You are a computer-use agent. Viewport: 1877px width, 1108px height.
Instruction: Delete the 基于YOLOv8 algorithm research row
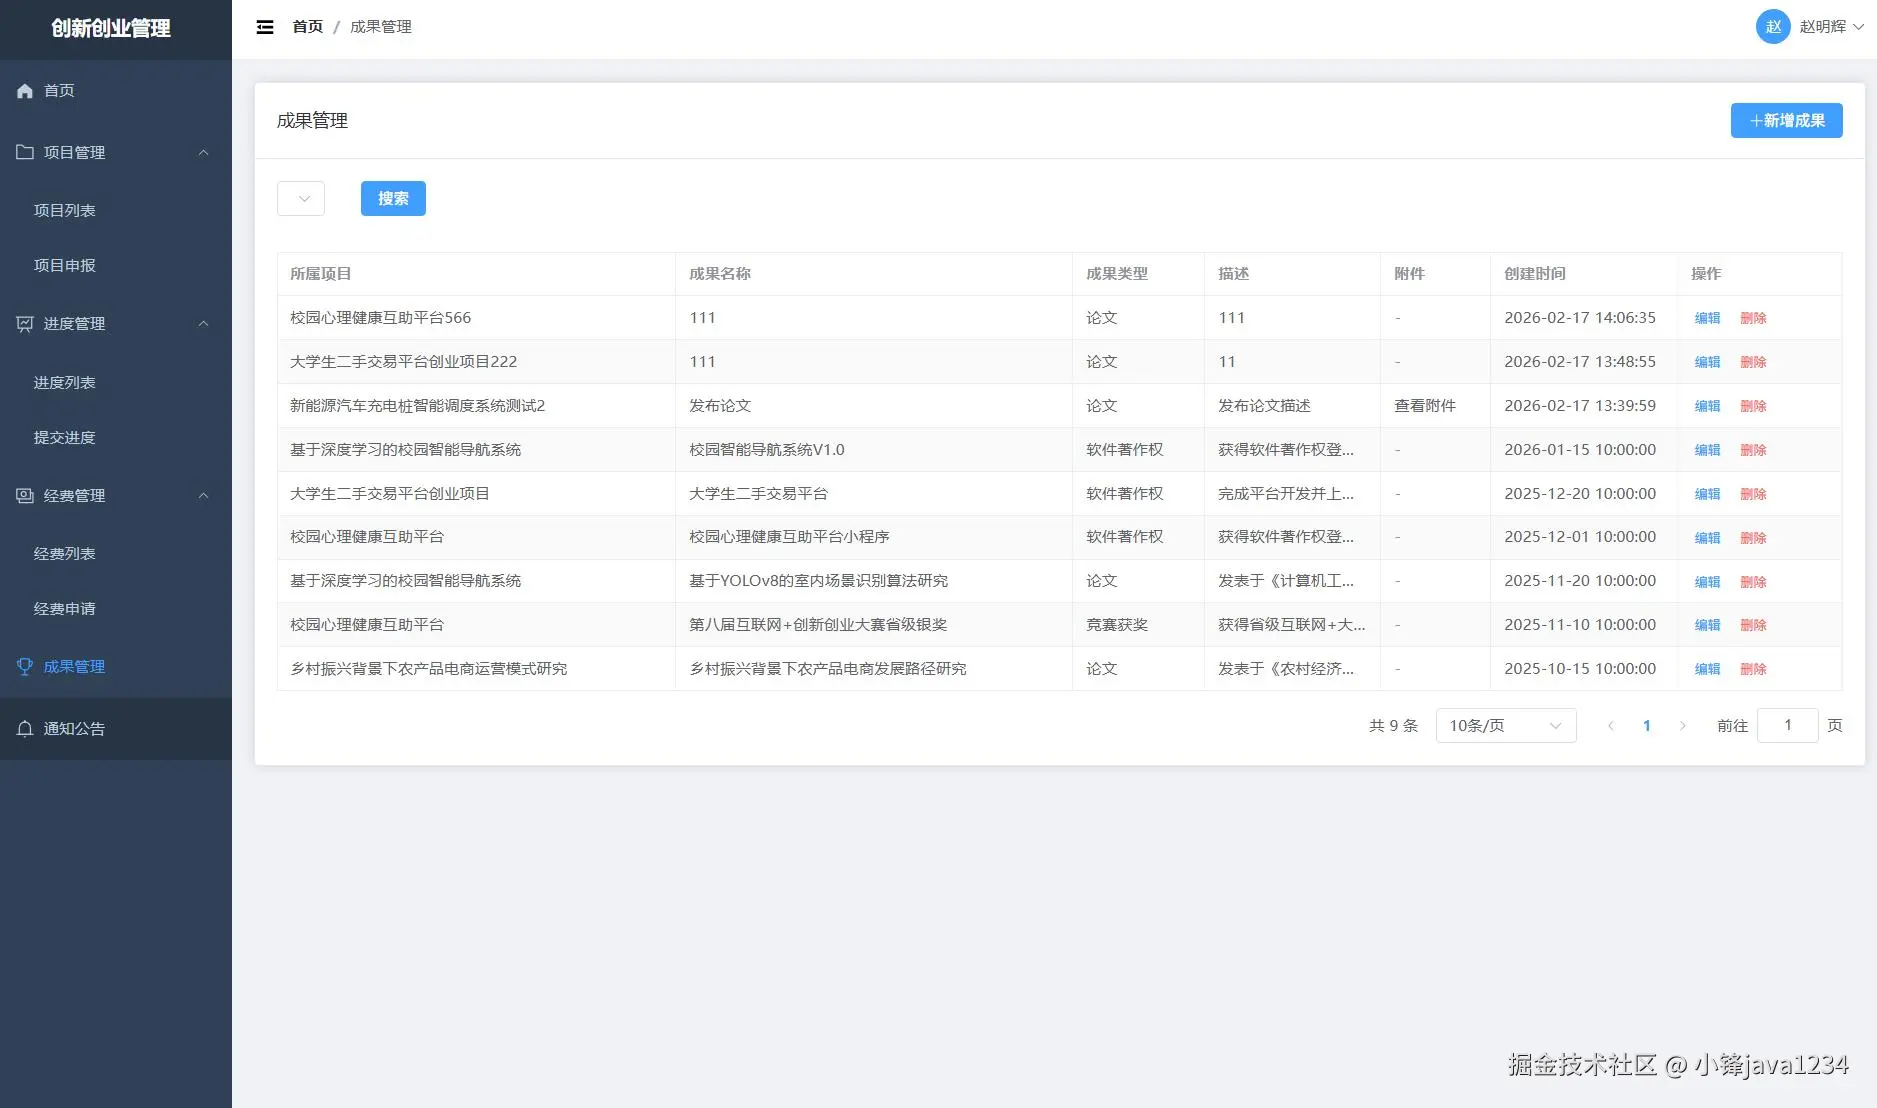click(1753, 582)
